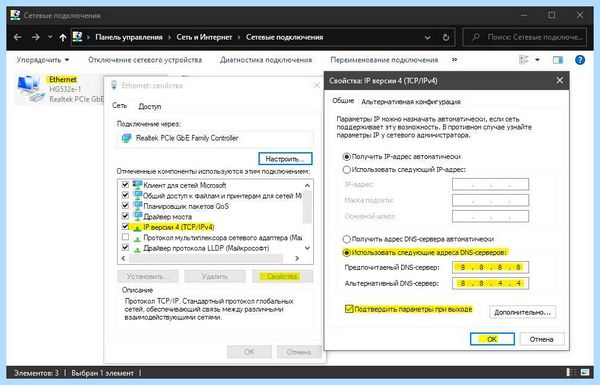Click the horizontal scroll right arrow

click(x=297, y=258)
